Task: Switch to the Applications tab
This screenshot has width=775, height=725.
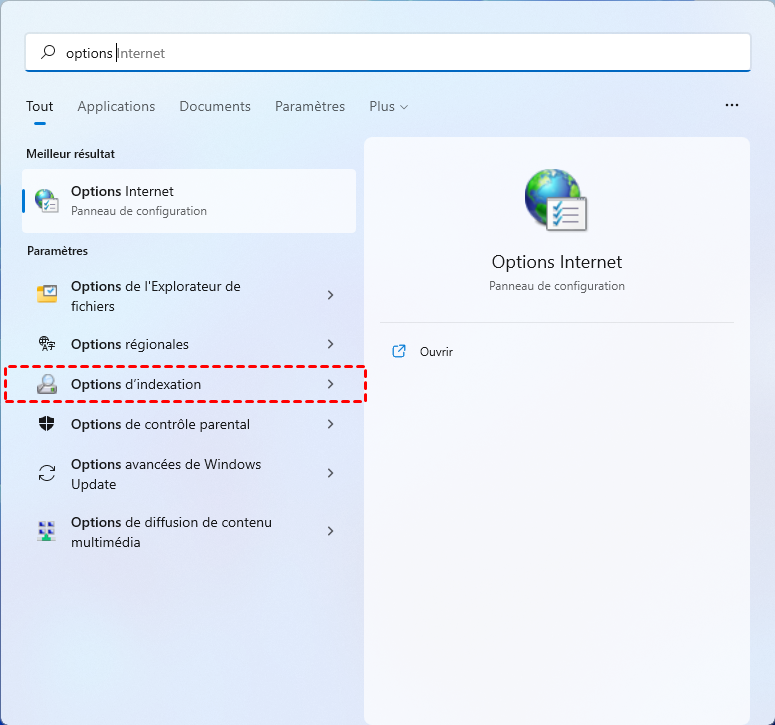Action: point(116,106)
